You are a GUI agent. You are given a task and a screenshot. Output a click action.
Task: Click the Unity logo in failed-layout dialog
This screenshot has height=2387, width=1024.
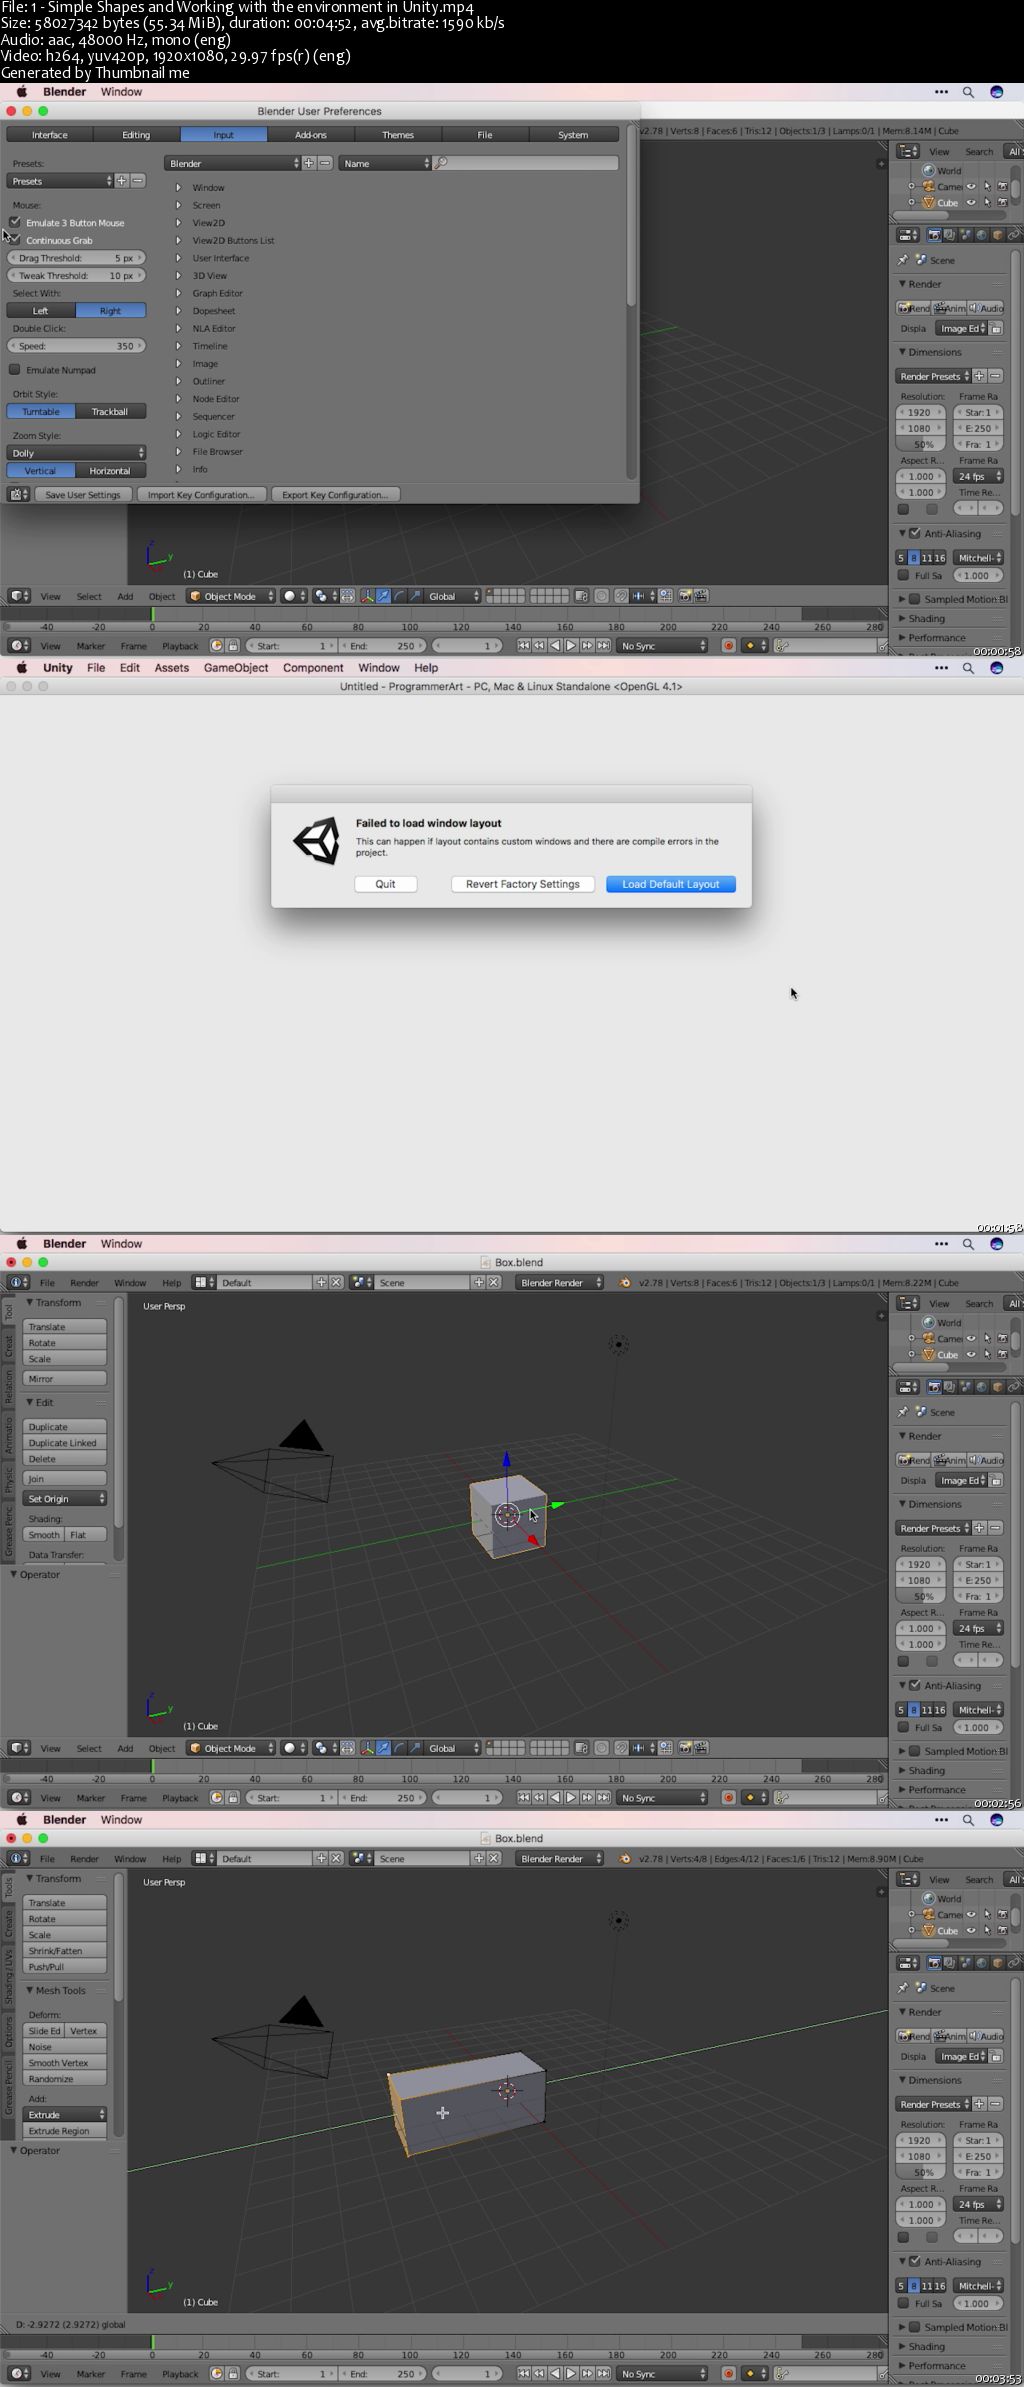316,841
